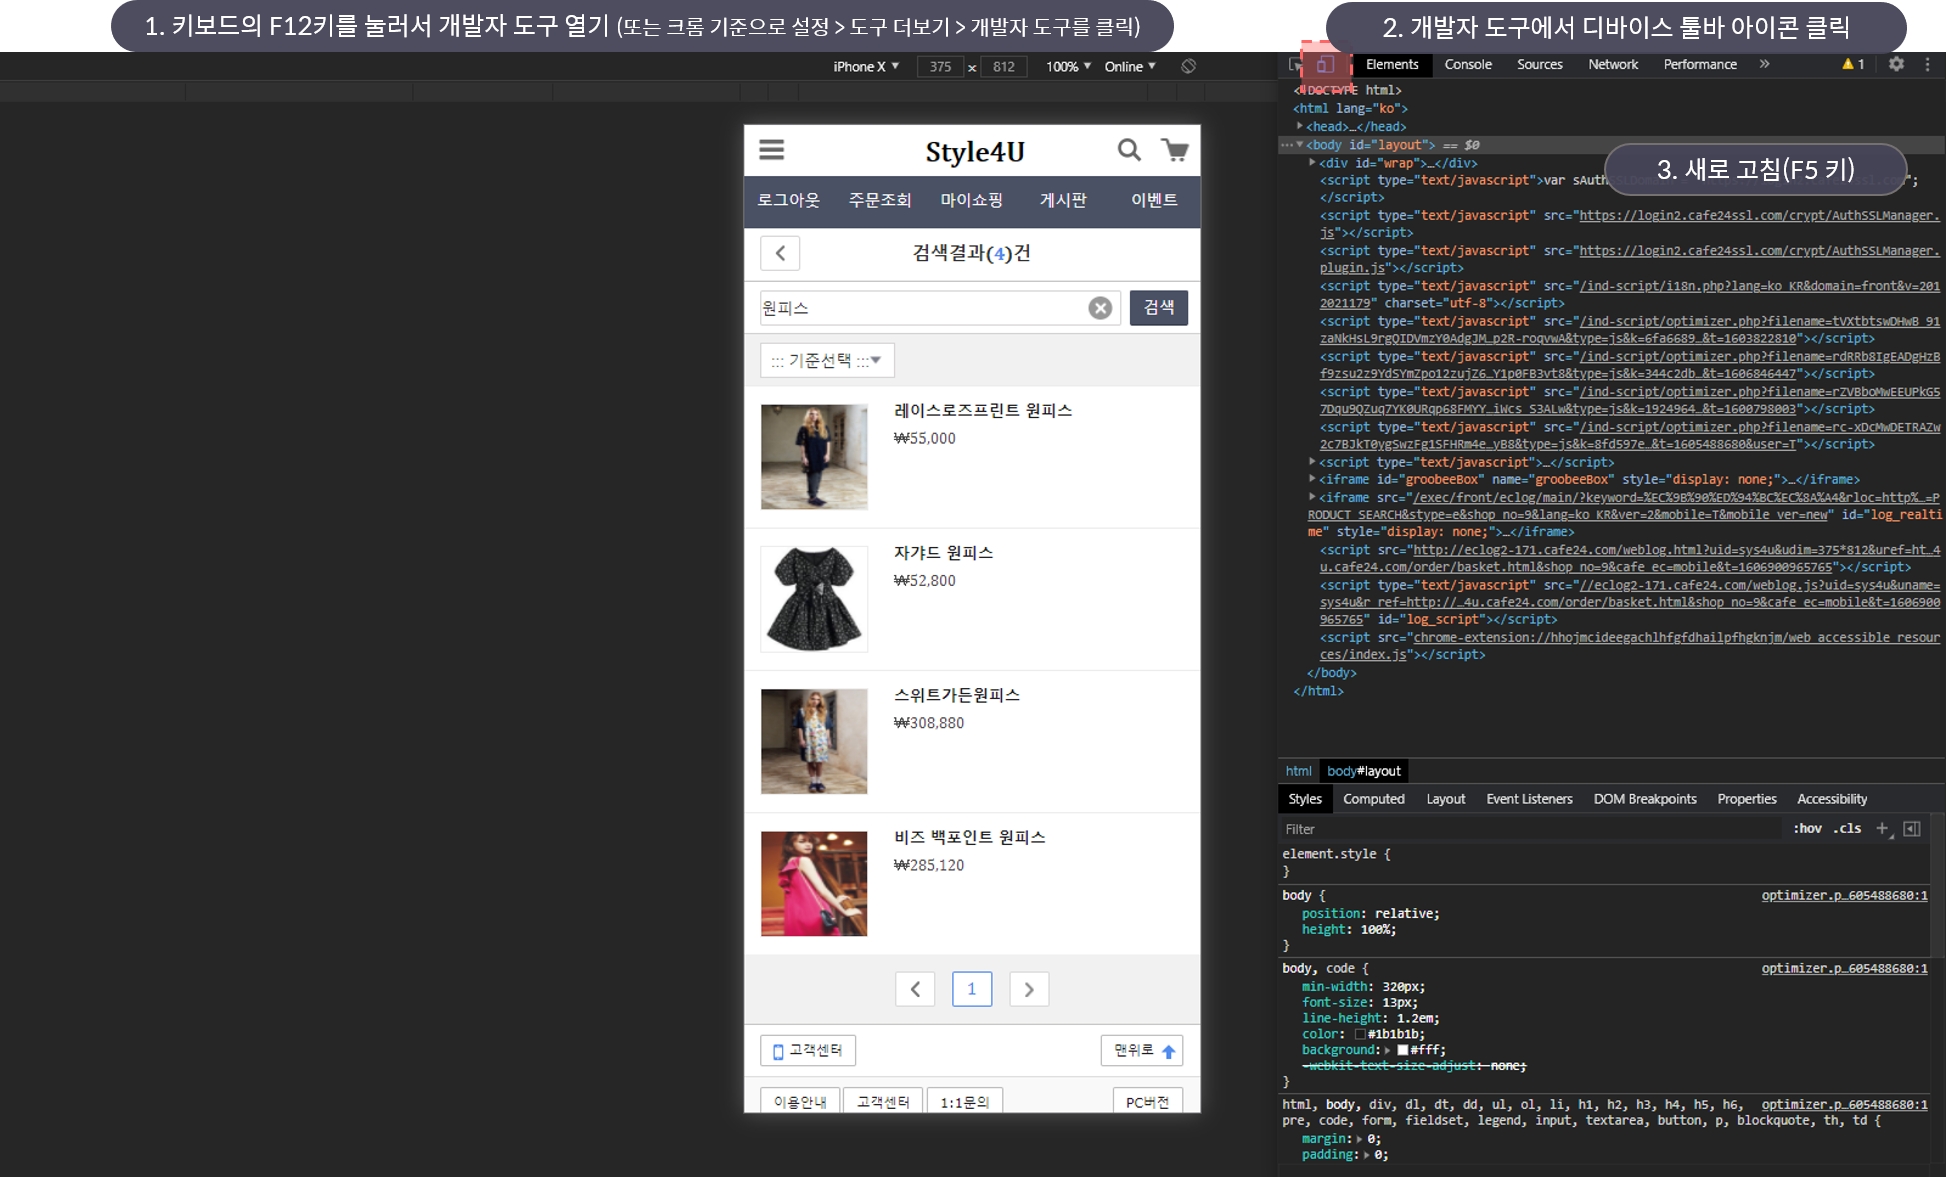Open the 기준선택 sort dropdown
Image resolution: width=1946 pixels, height=1177 pixels.
coord(826,360)
